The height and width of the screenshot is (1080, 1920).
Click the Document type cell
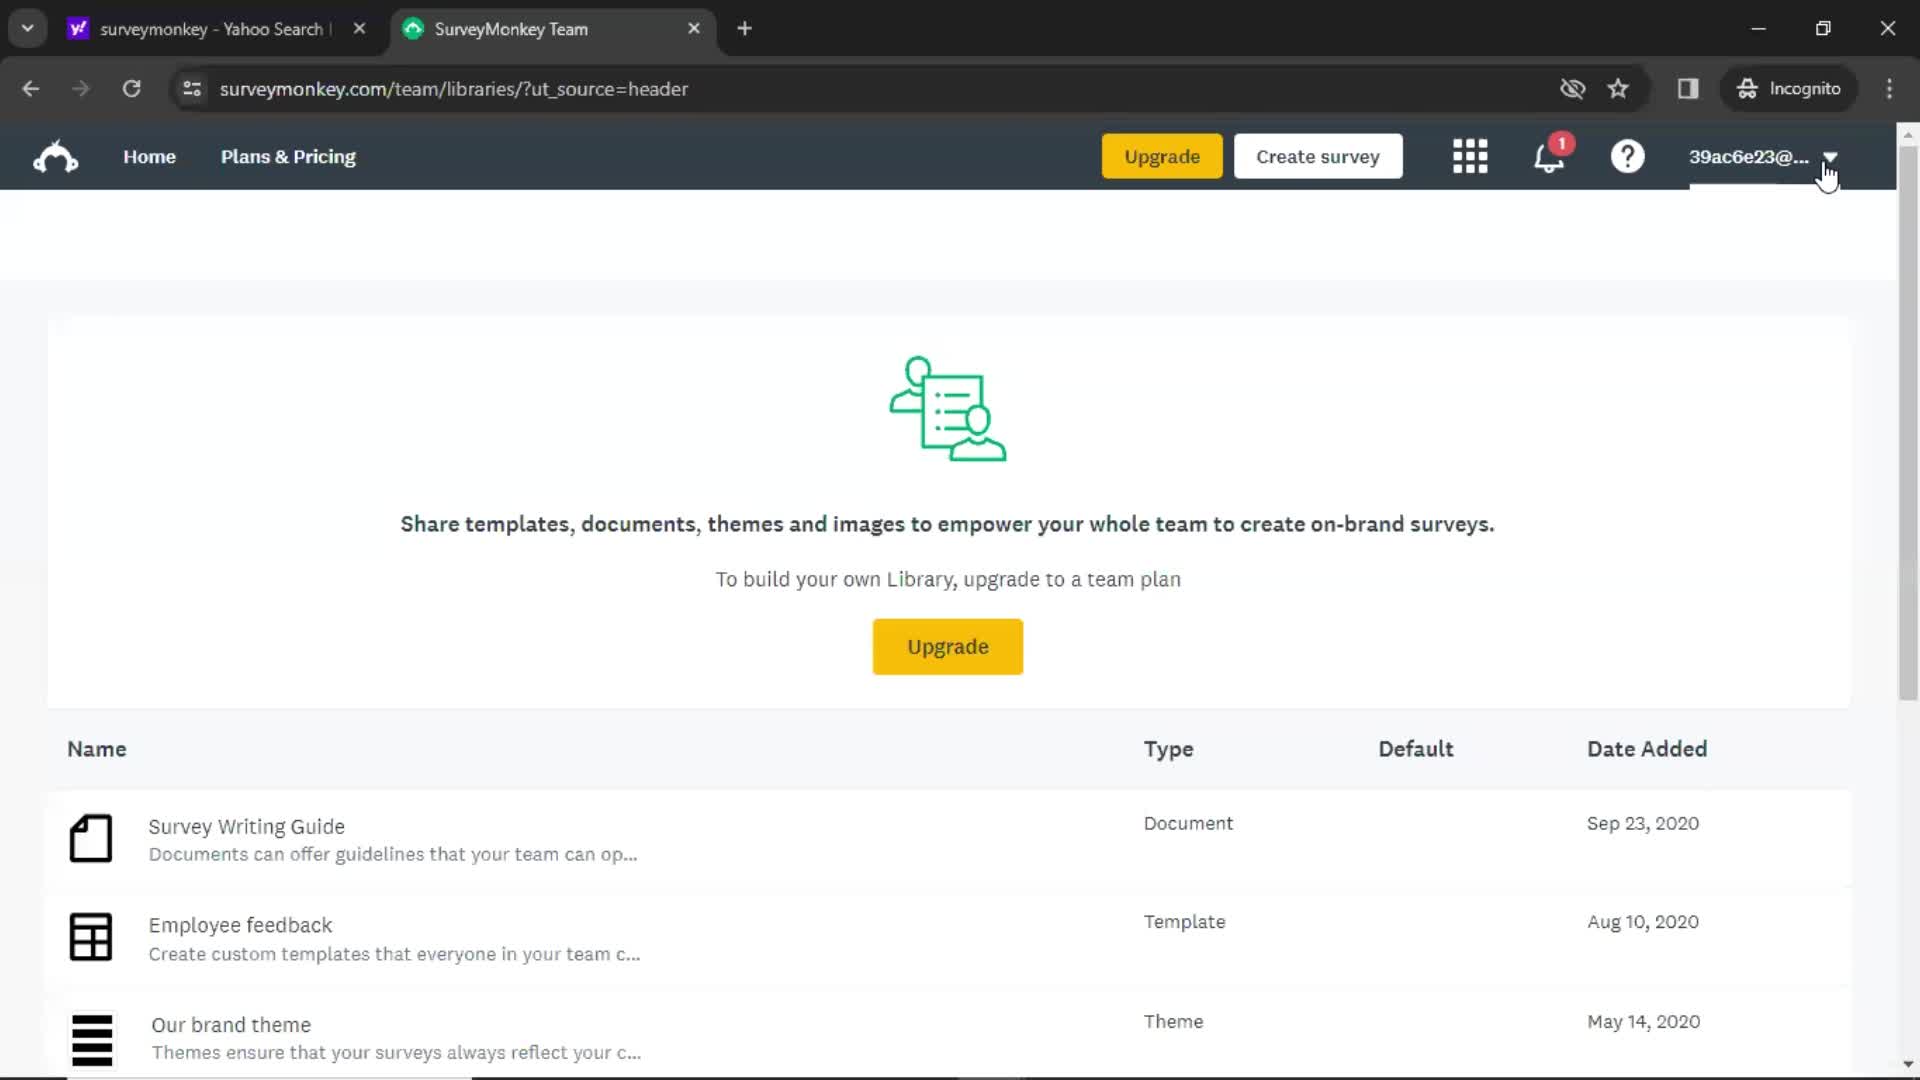click(1188, 823)
